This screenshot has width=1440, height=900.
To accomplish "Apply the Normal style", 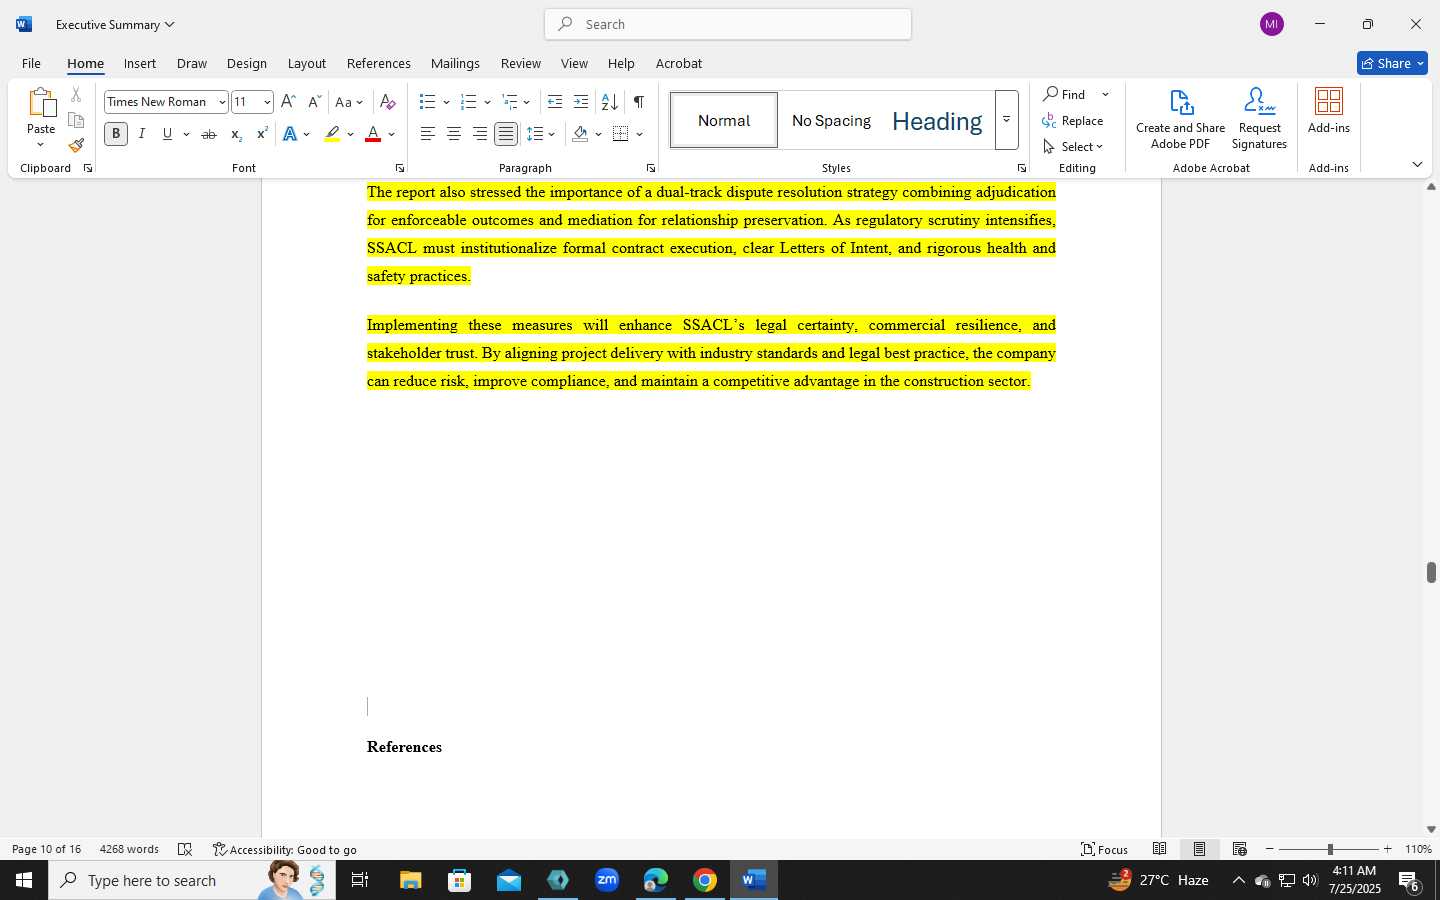I will tap(724, 120).
